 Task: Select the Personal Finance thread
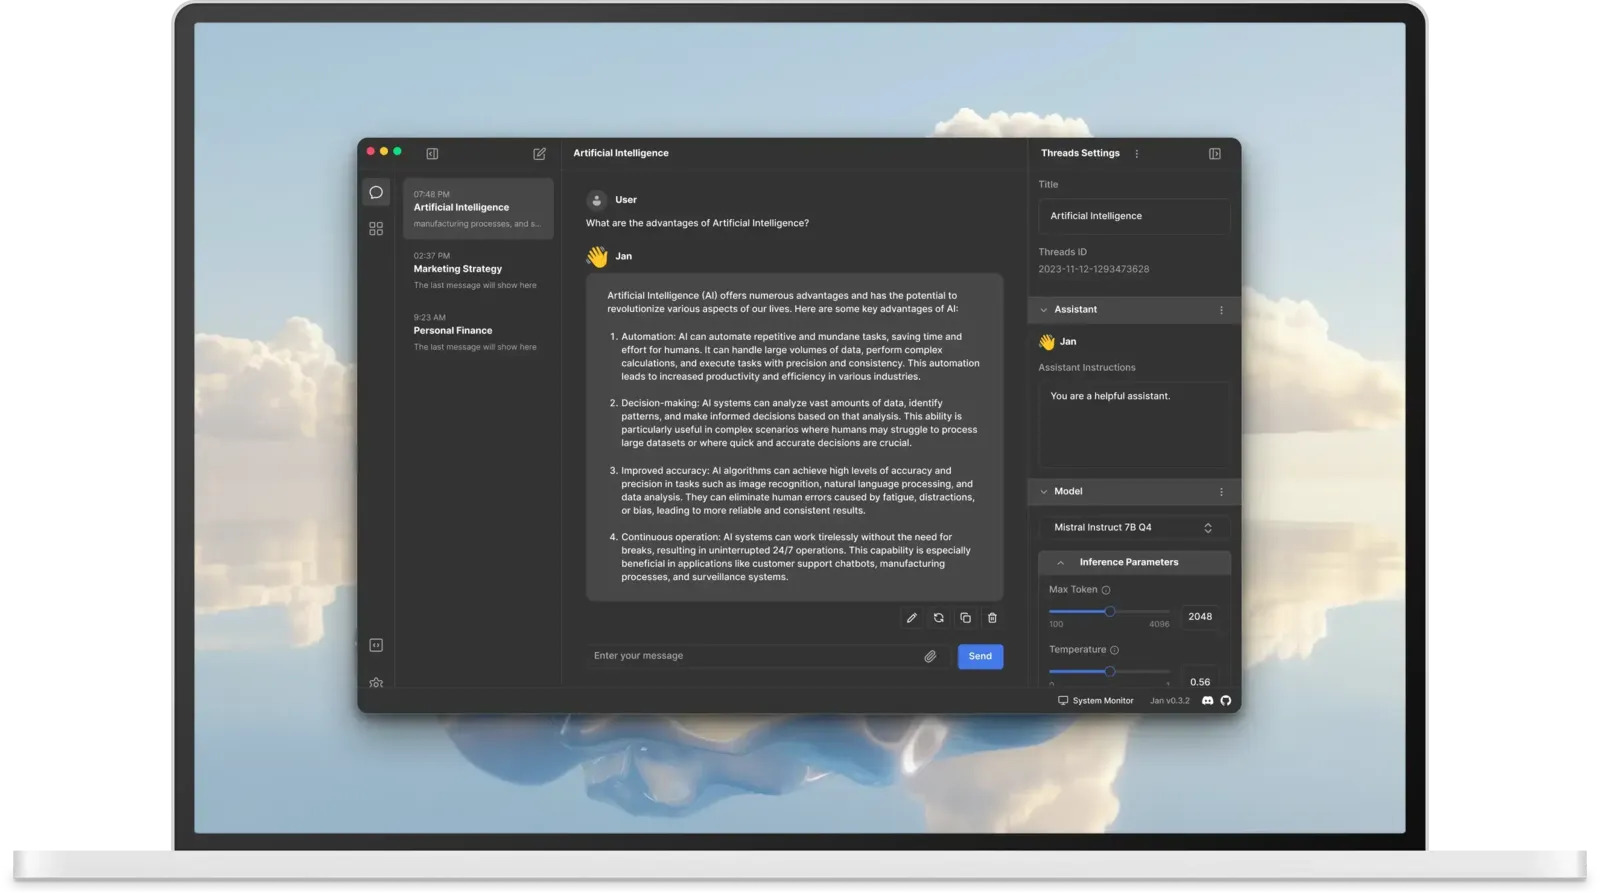pos(478,332)
